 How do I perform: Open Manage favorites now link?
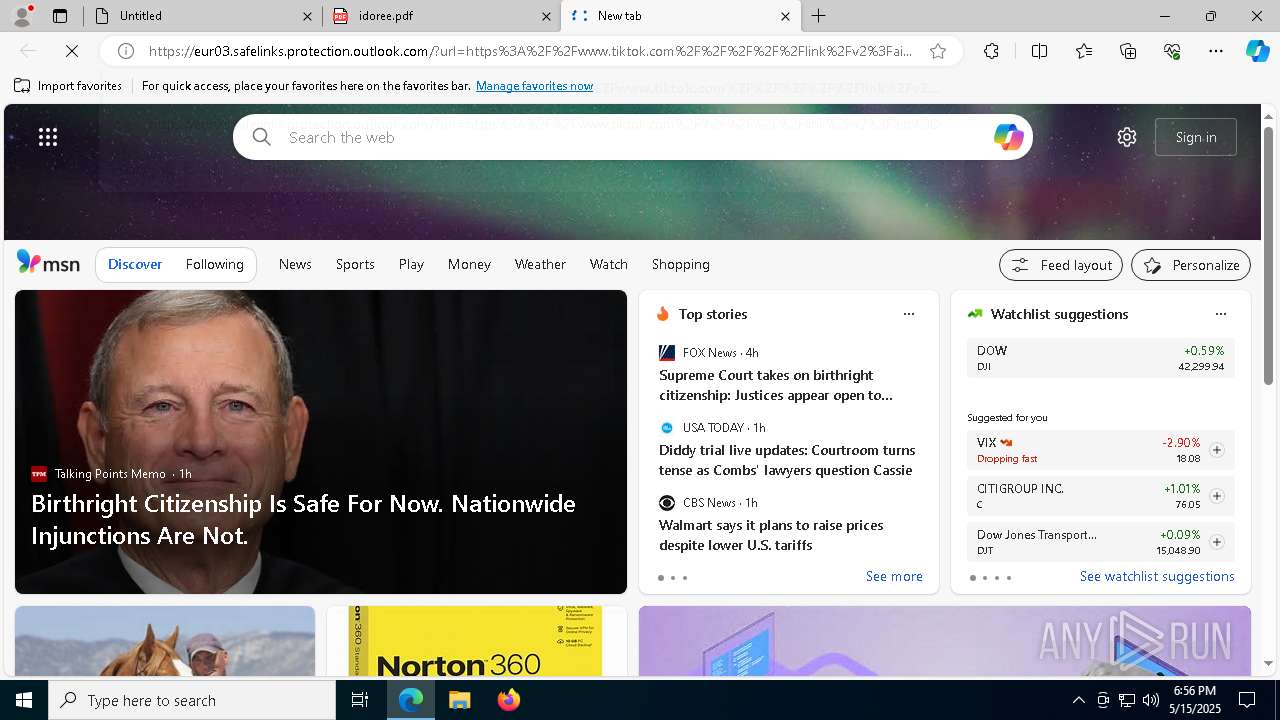coord(535,86)
